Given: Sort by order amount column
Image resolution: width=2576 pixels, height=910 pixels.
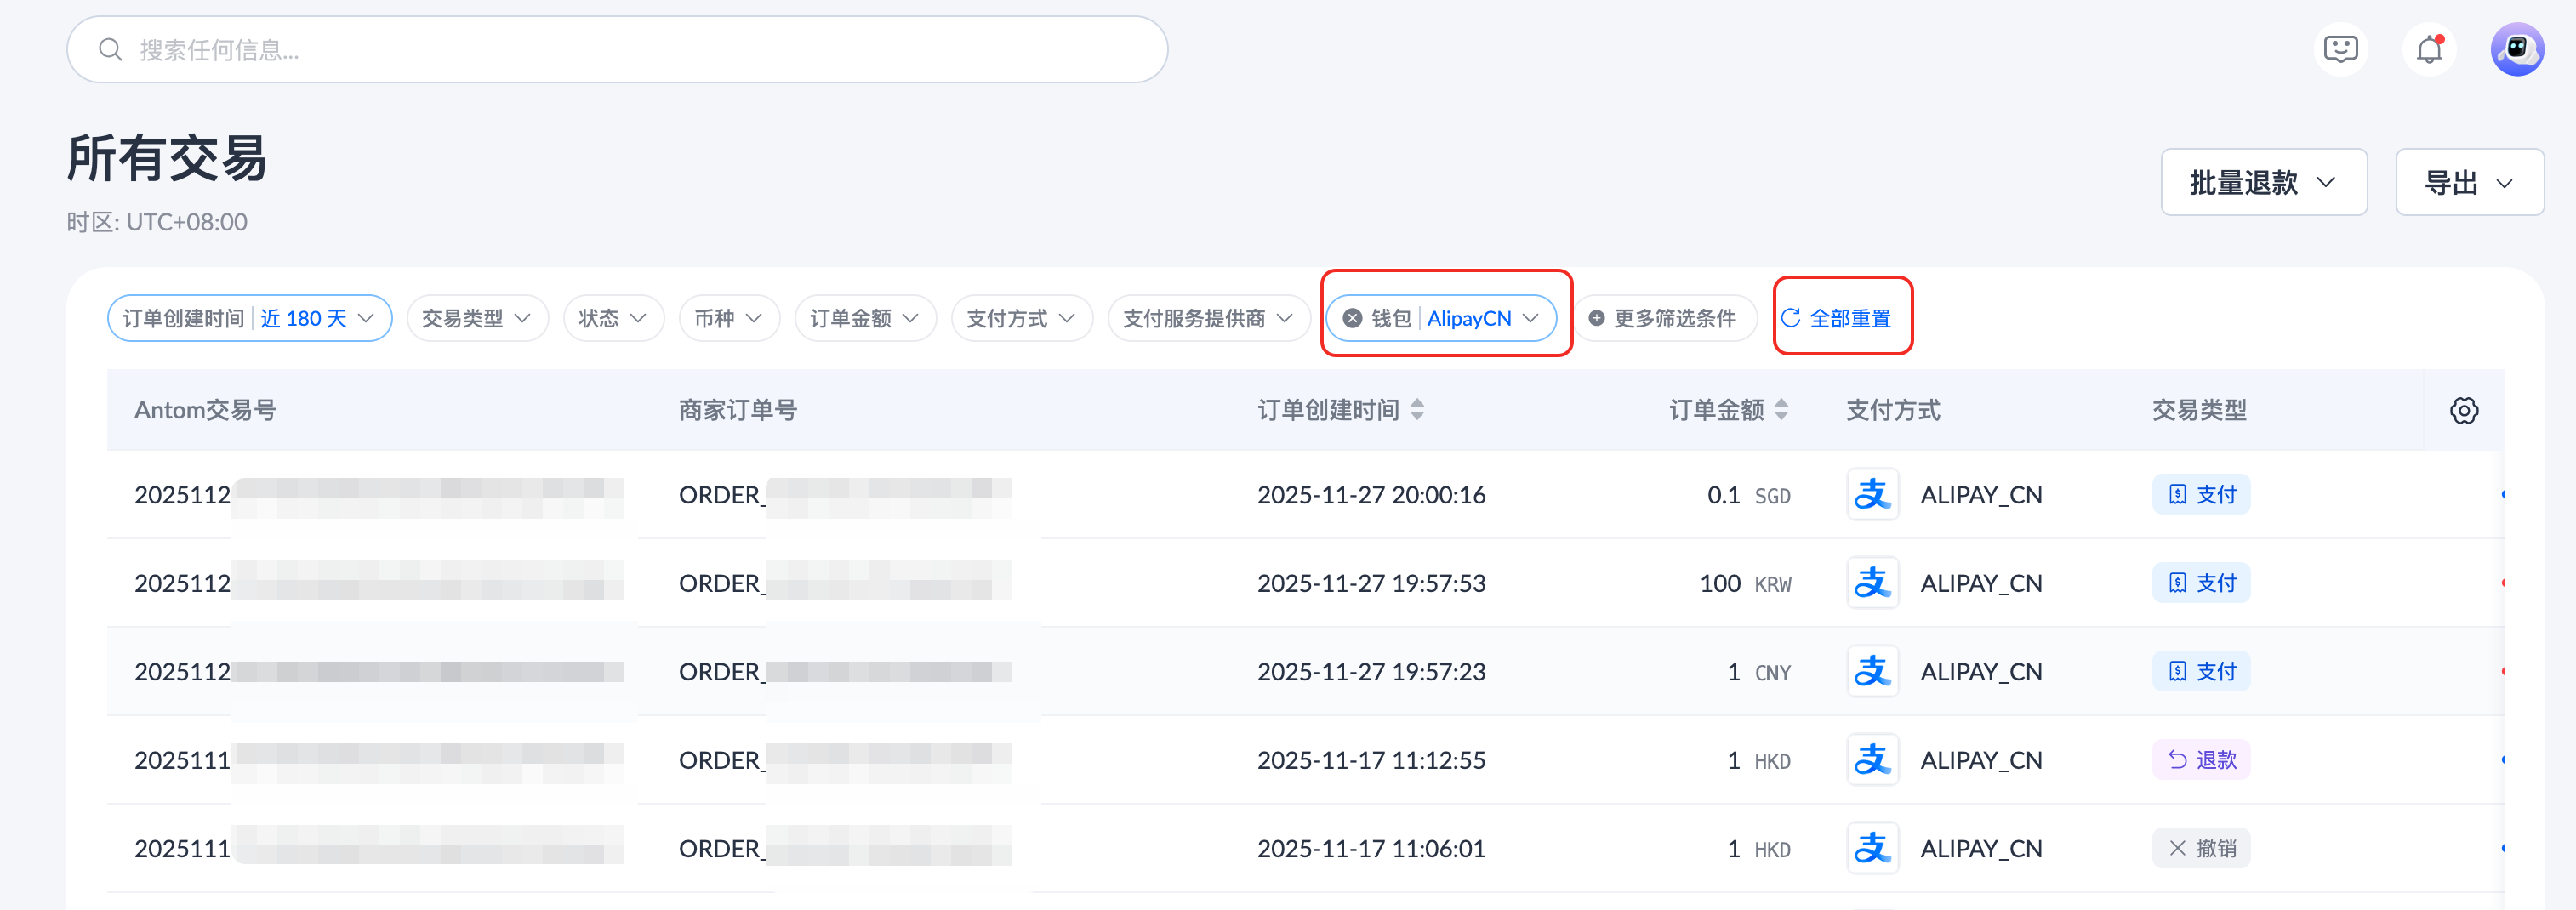Looking at the screenshot, I should tap(1781, 410).
